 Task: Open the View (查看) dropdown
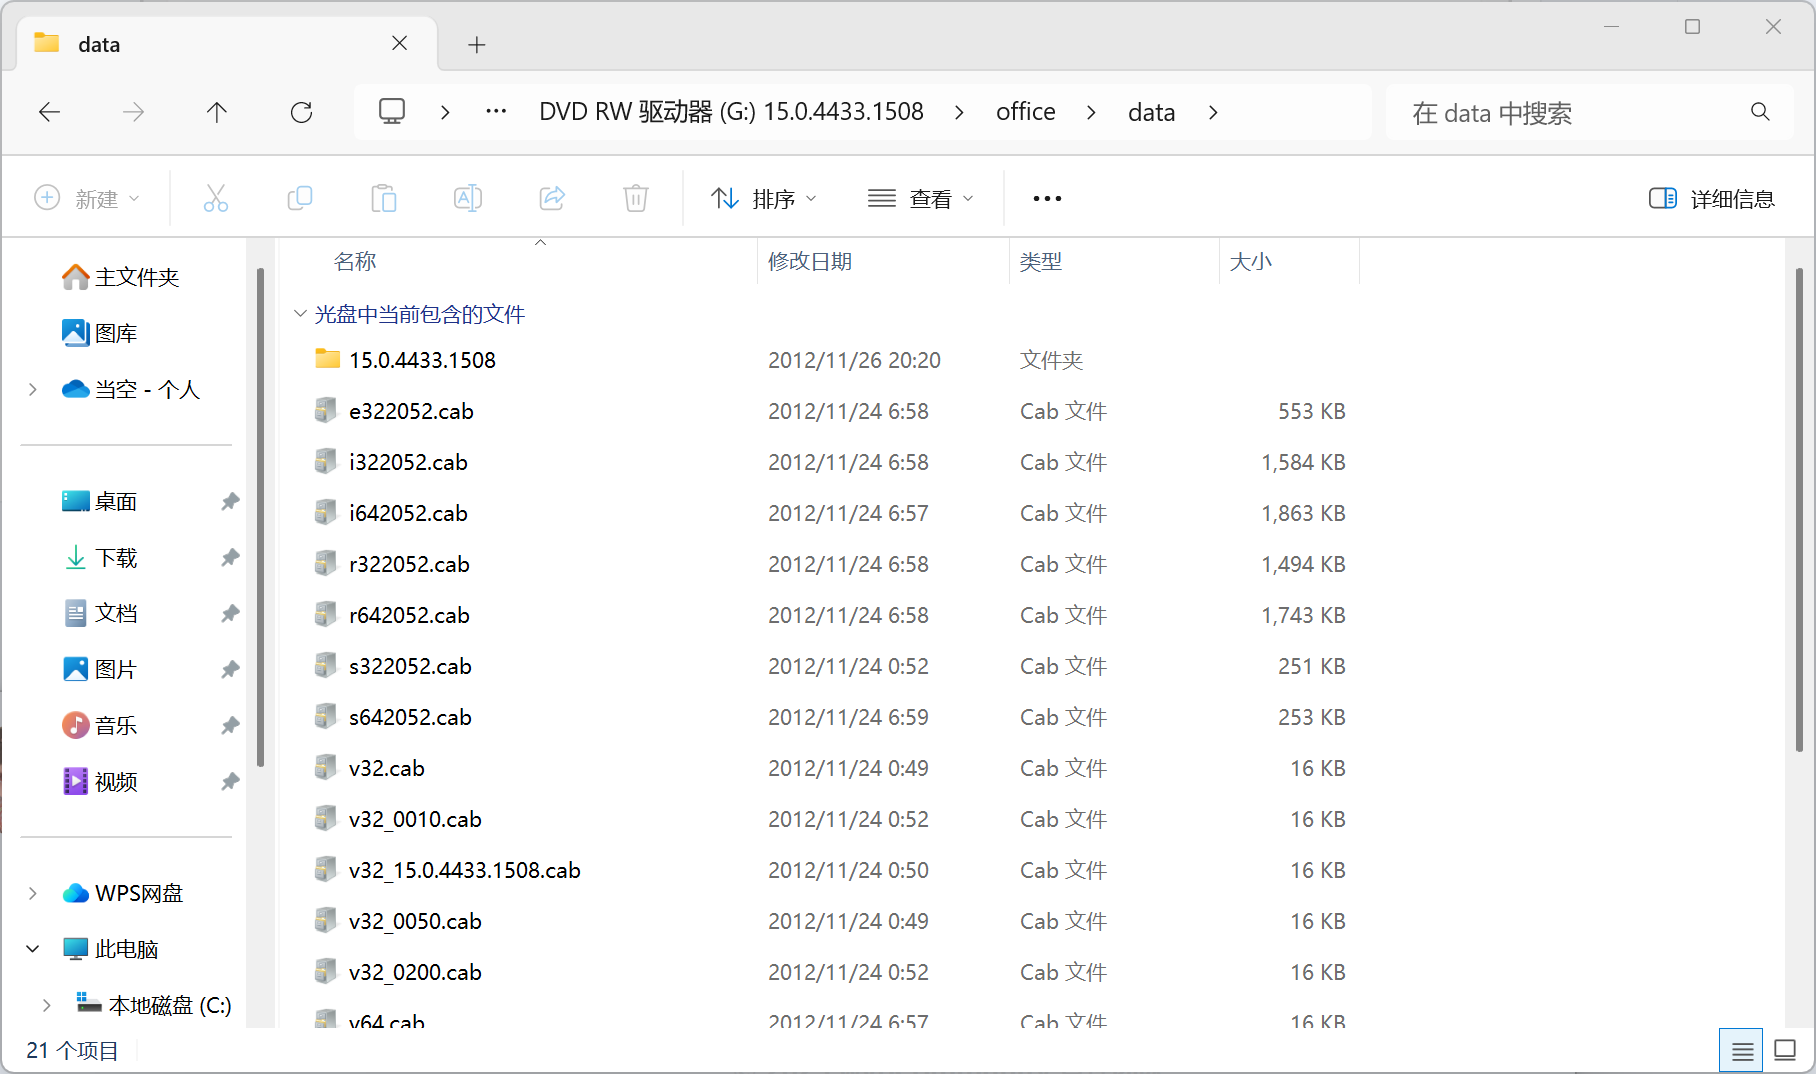920,198
